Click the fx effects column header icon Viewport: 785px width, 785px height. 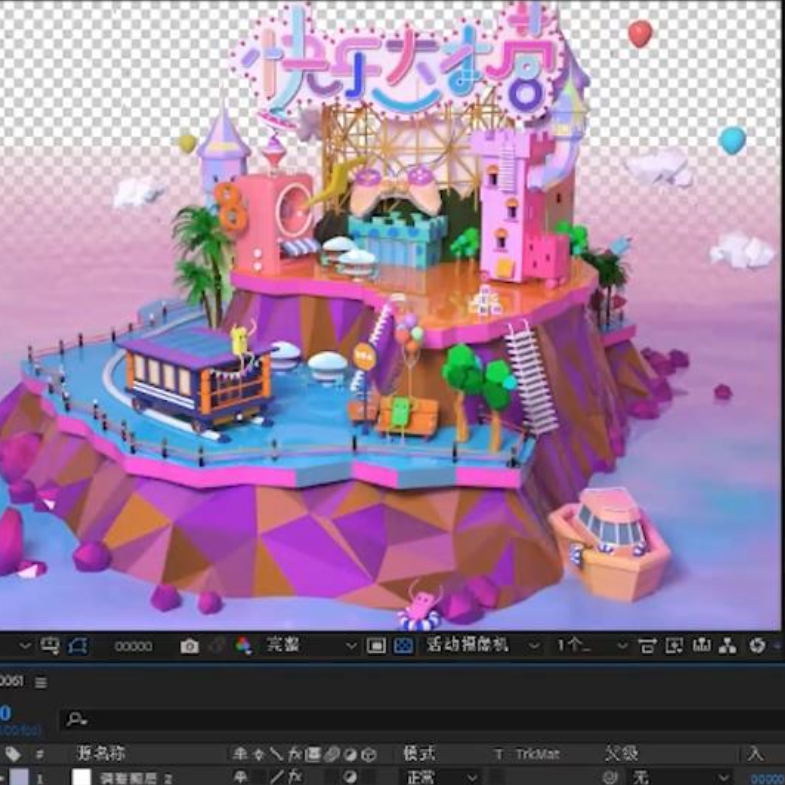295,753
